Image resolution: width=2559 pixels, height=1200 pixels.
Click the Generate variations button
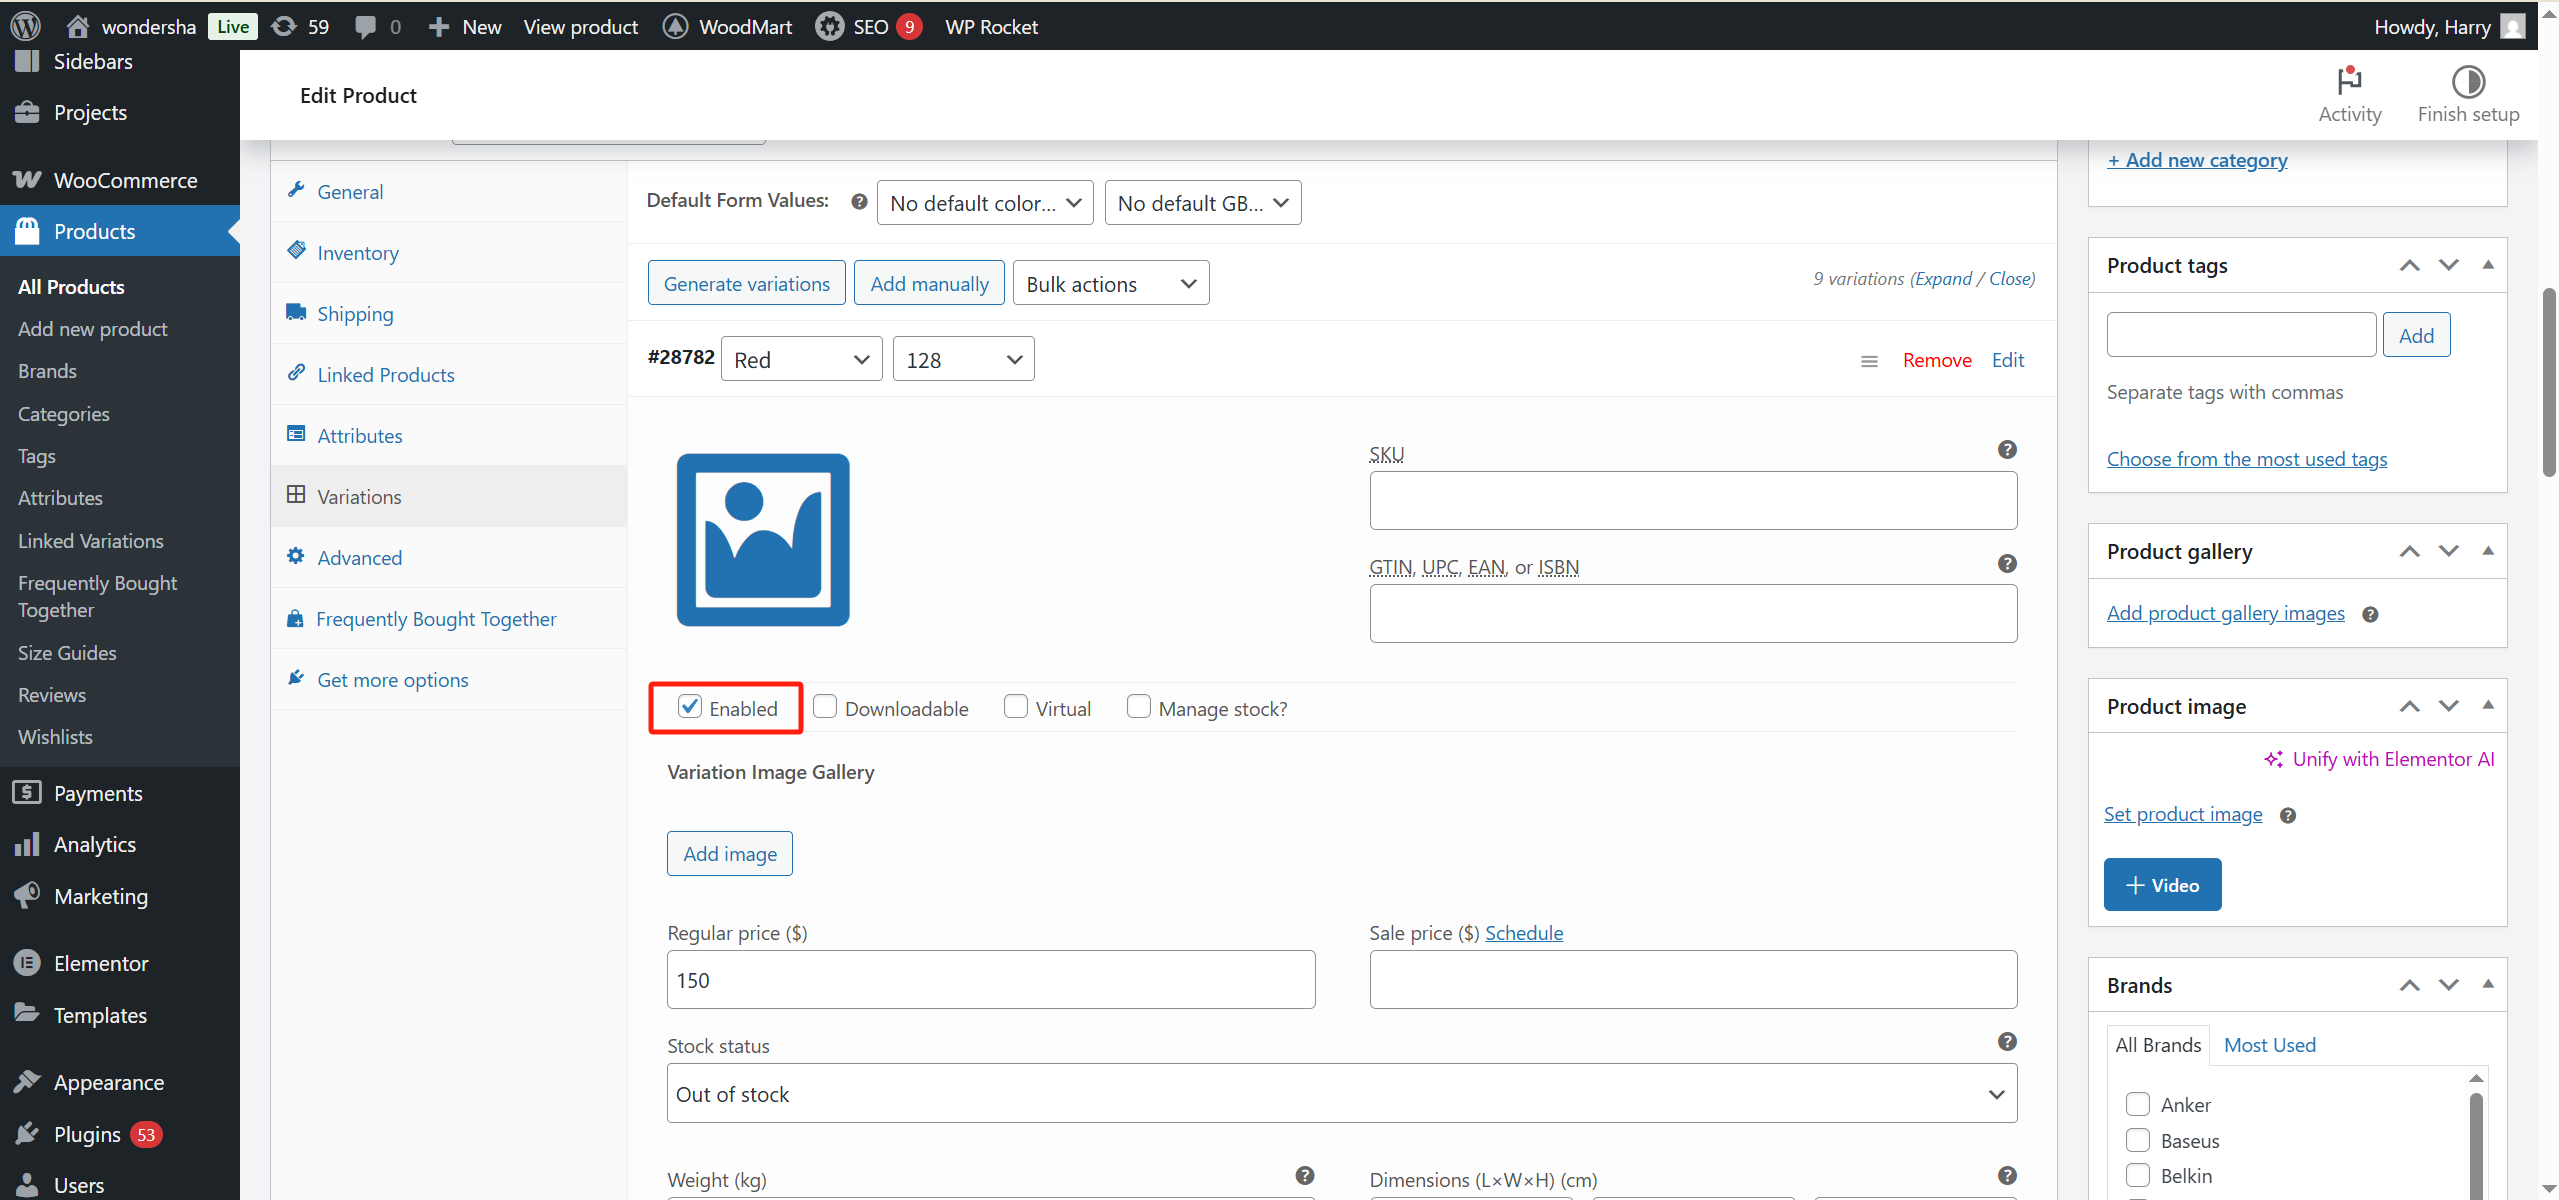click(746, 284)
